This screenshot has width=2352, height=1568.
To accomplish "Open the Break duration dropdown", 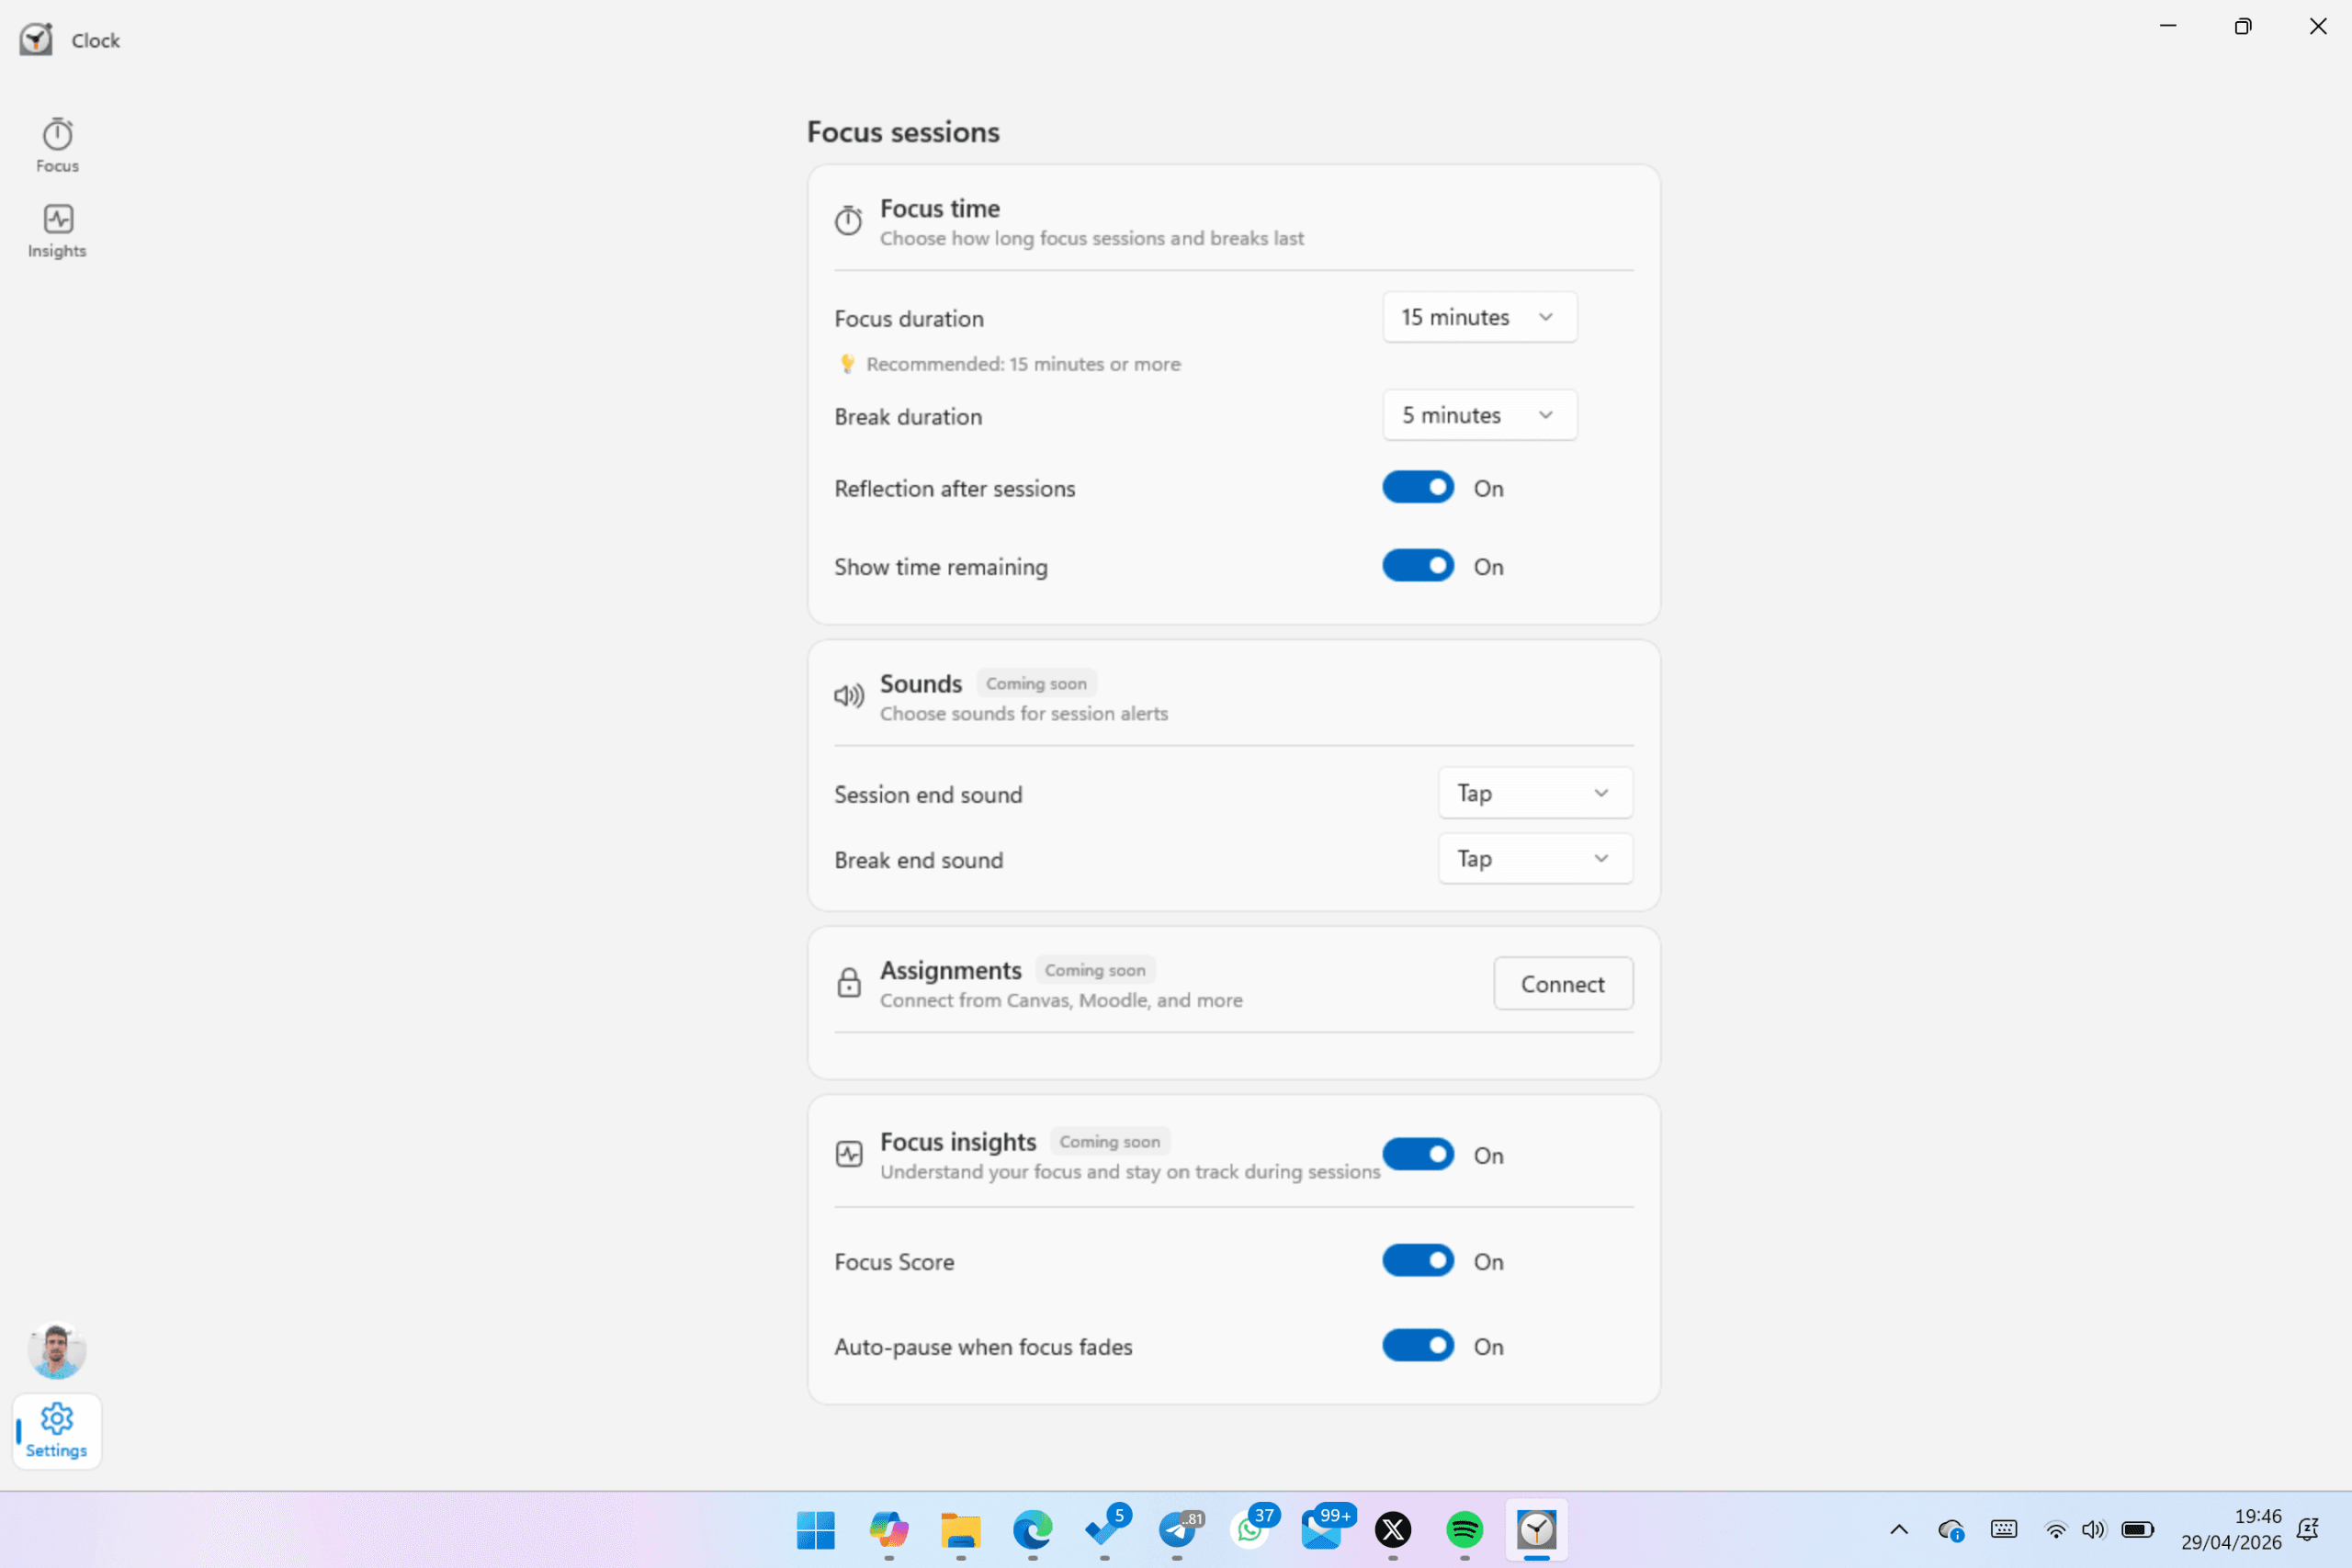I will pos(1479,415).
